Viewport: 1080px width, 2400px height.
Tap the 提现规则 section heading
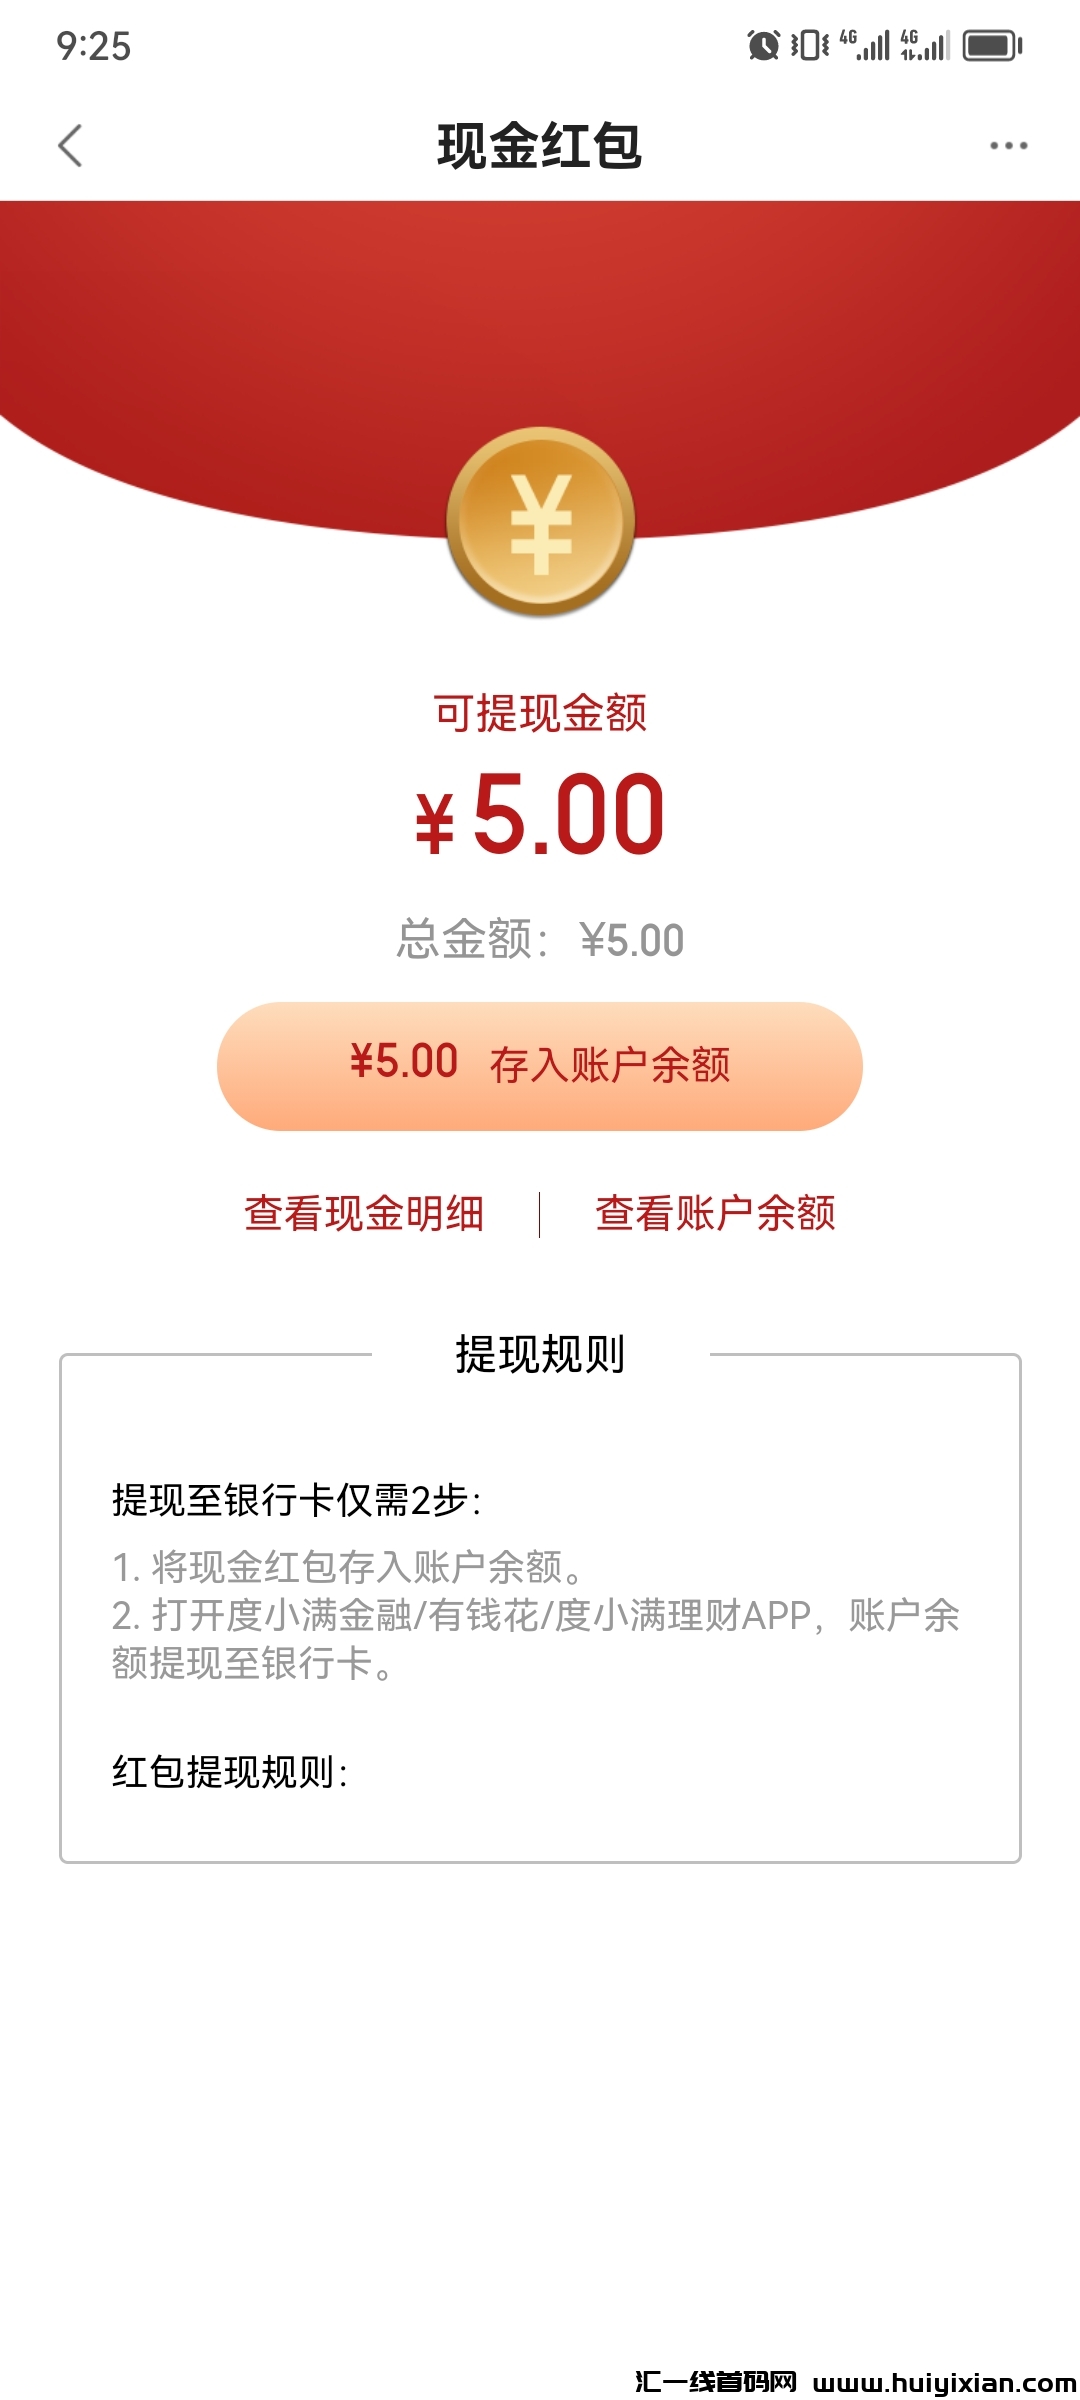pos(540,1355)
